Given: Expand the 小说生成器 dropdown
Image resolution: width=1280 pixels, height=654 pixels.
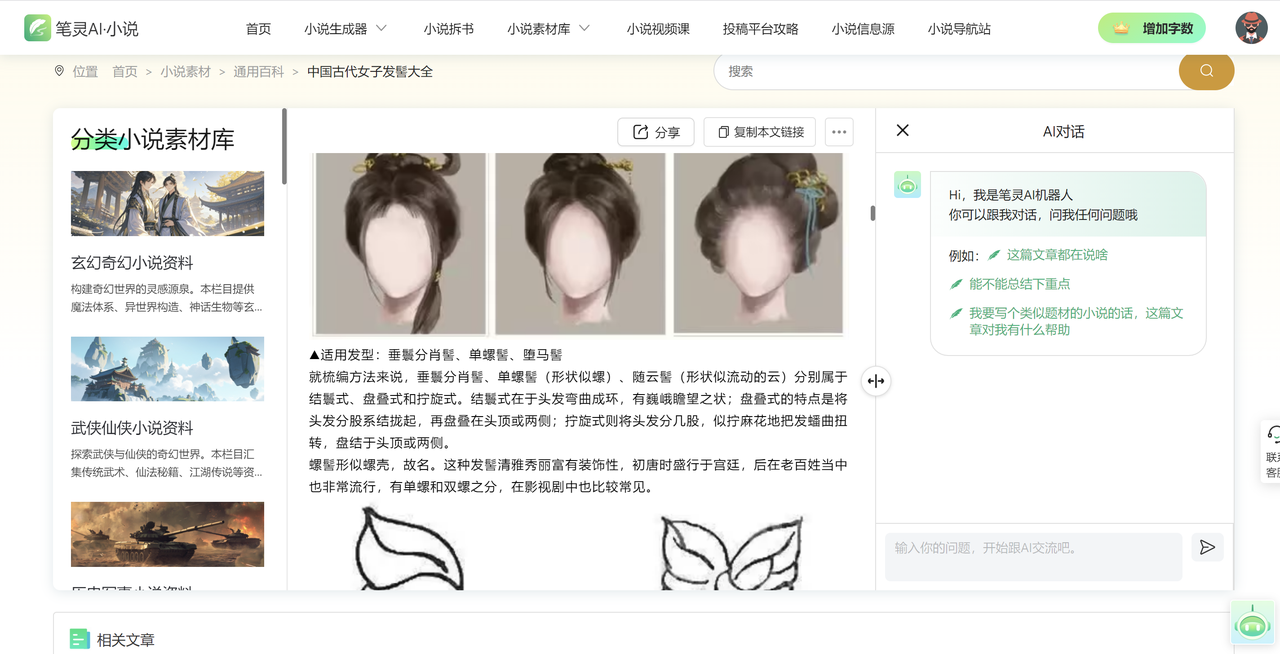Looking at the screenshot, I should pos(345,29).
